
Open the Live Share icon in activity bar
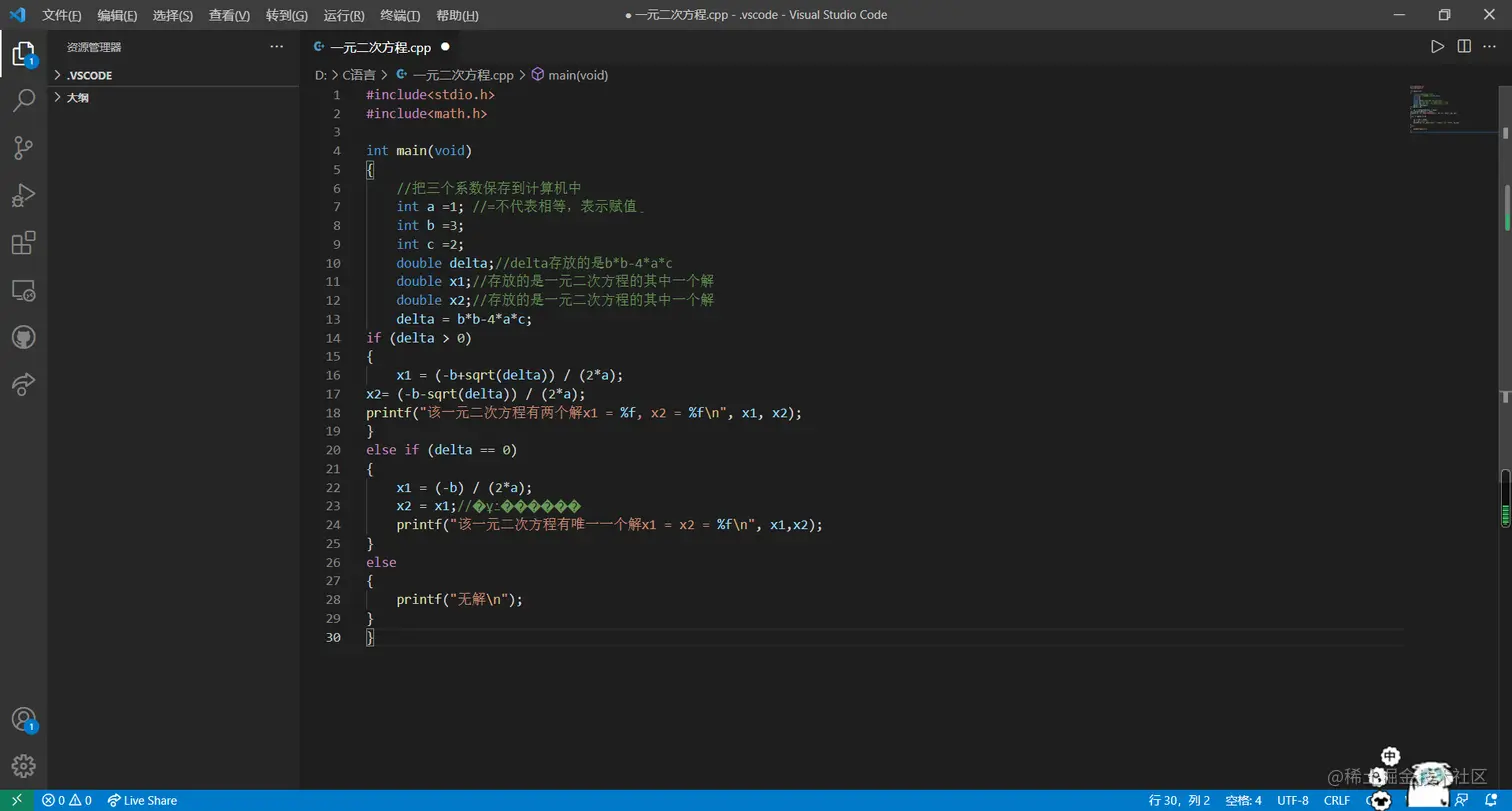click(23, 385)
